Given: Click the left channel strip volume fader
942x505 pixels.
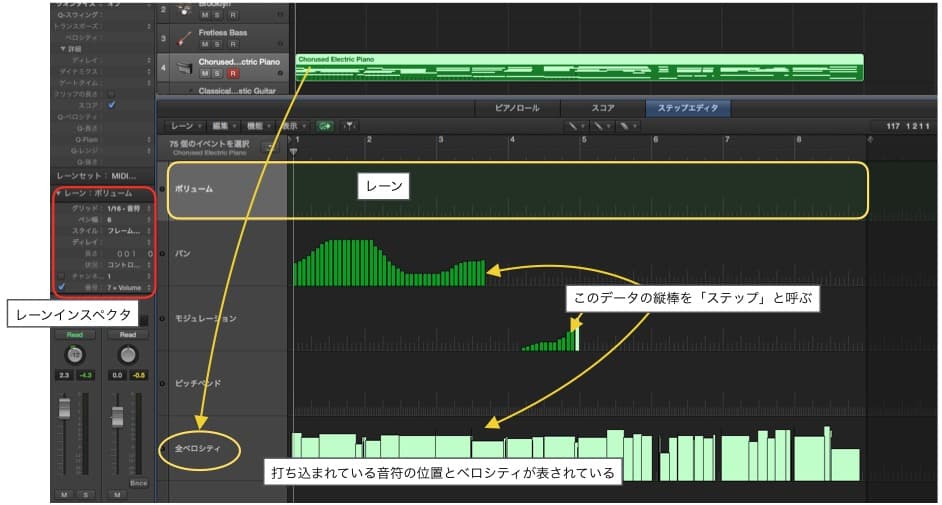Looking at the screenshot, I should pos(64,408).
